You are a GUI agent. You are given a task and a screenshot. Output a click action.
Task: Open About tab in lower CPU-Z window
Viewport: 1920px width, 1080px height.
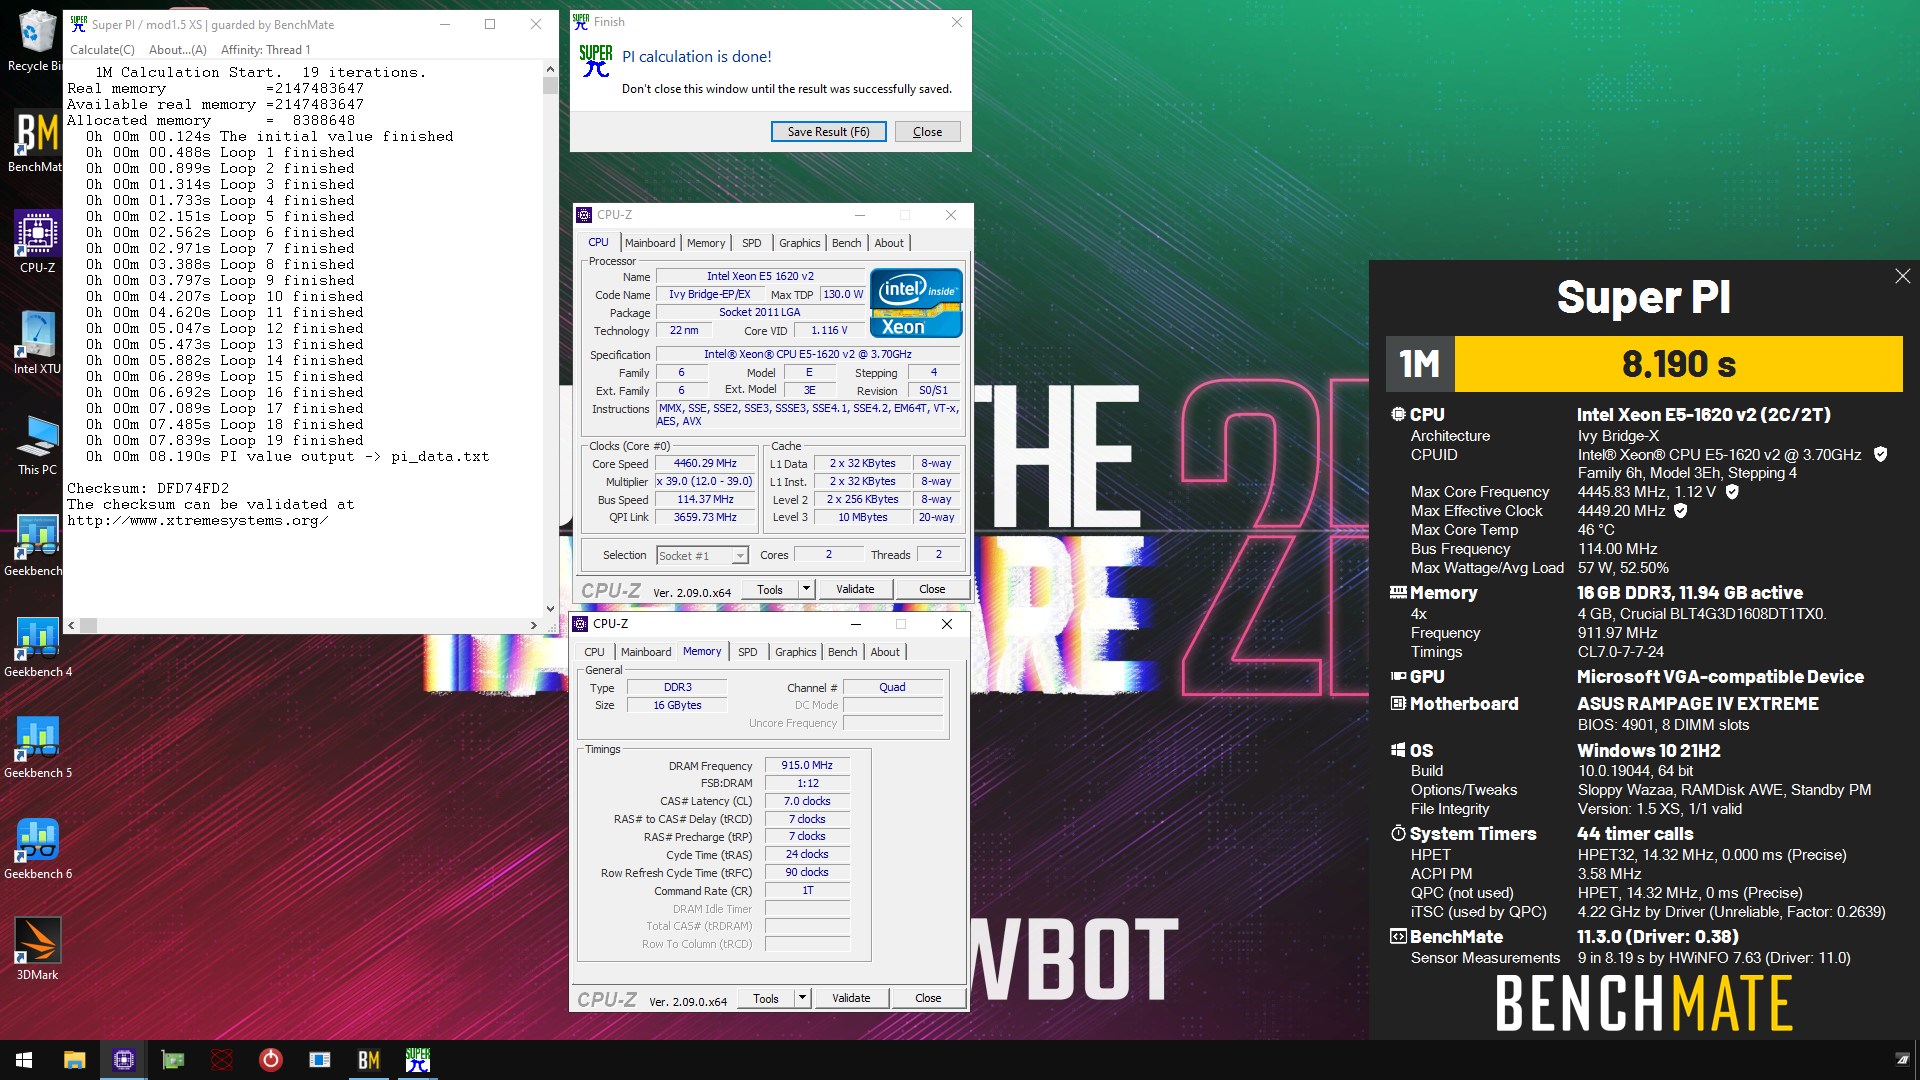coord(884,652)
